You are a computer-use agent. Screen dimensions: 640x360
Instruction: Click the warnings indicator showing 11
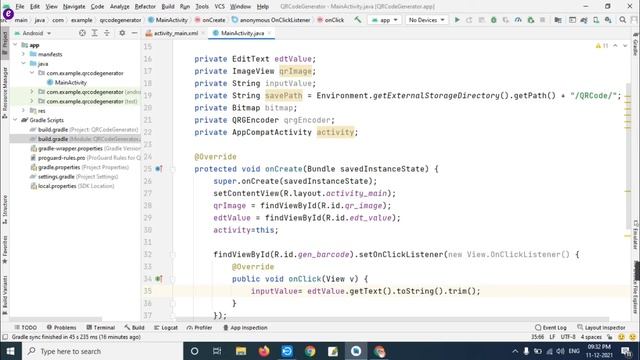(602, 46)
